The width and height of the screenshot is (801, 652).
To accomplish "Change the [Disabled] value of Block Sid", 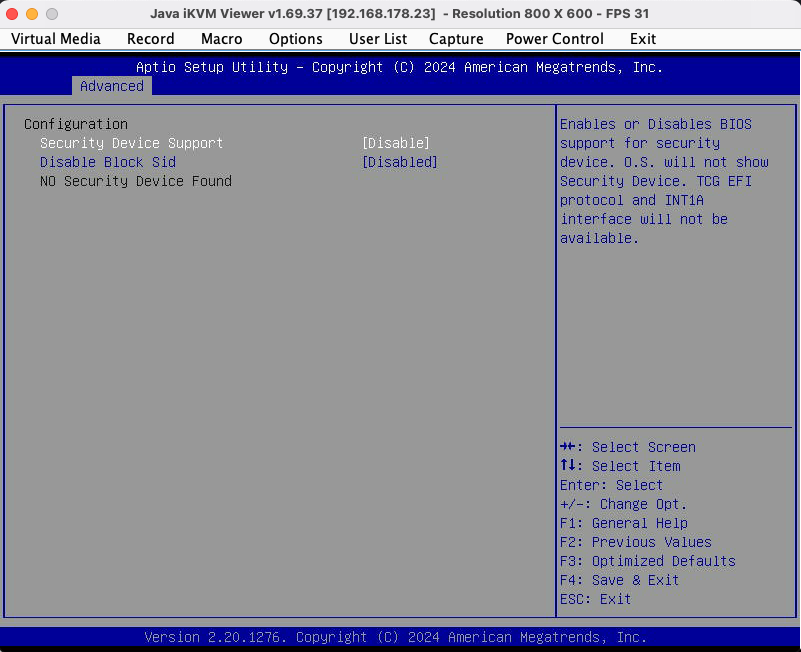I will (399, 162).
